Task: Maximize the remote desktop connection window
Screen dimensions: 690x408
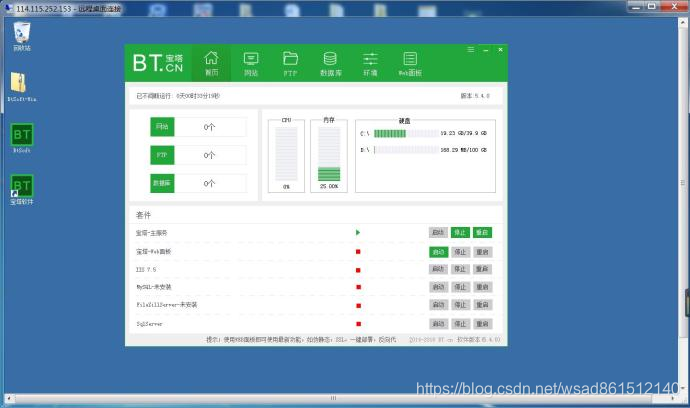Action: (x=652, y=6)
